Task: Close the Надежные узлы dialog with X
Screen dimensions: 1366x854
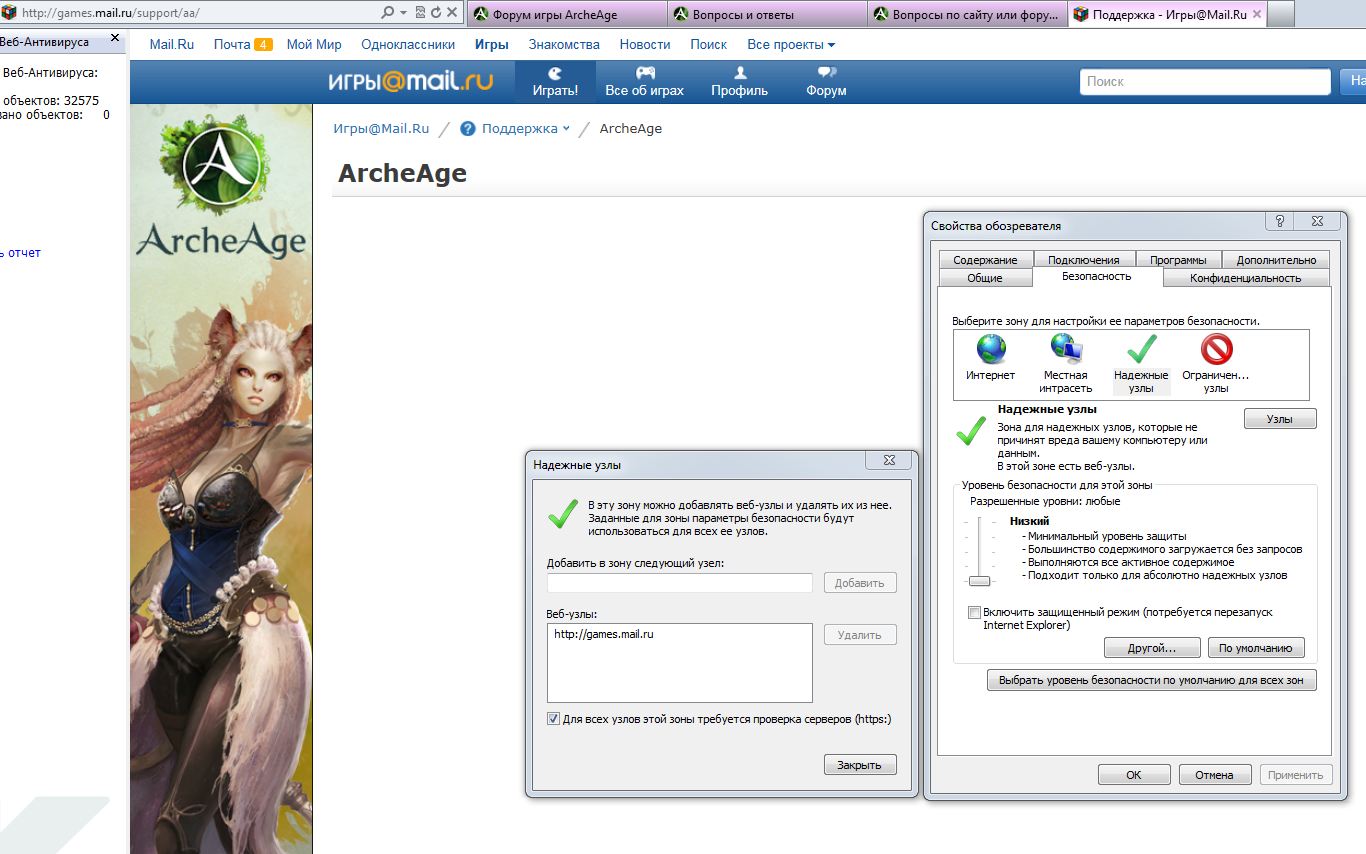Action: point(889,460)
